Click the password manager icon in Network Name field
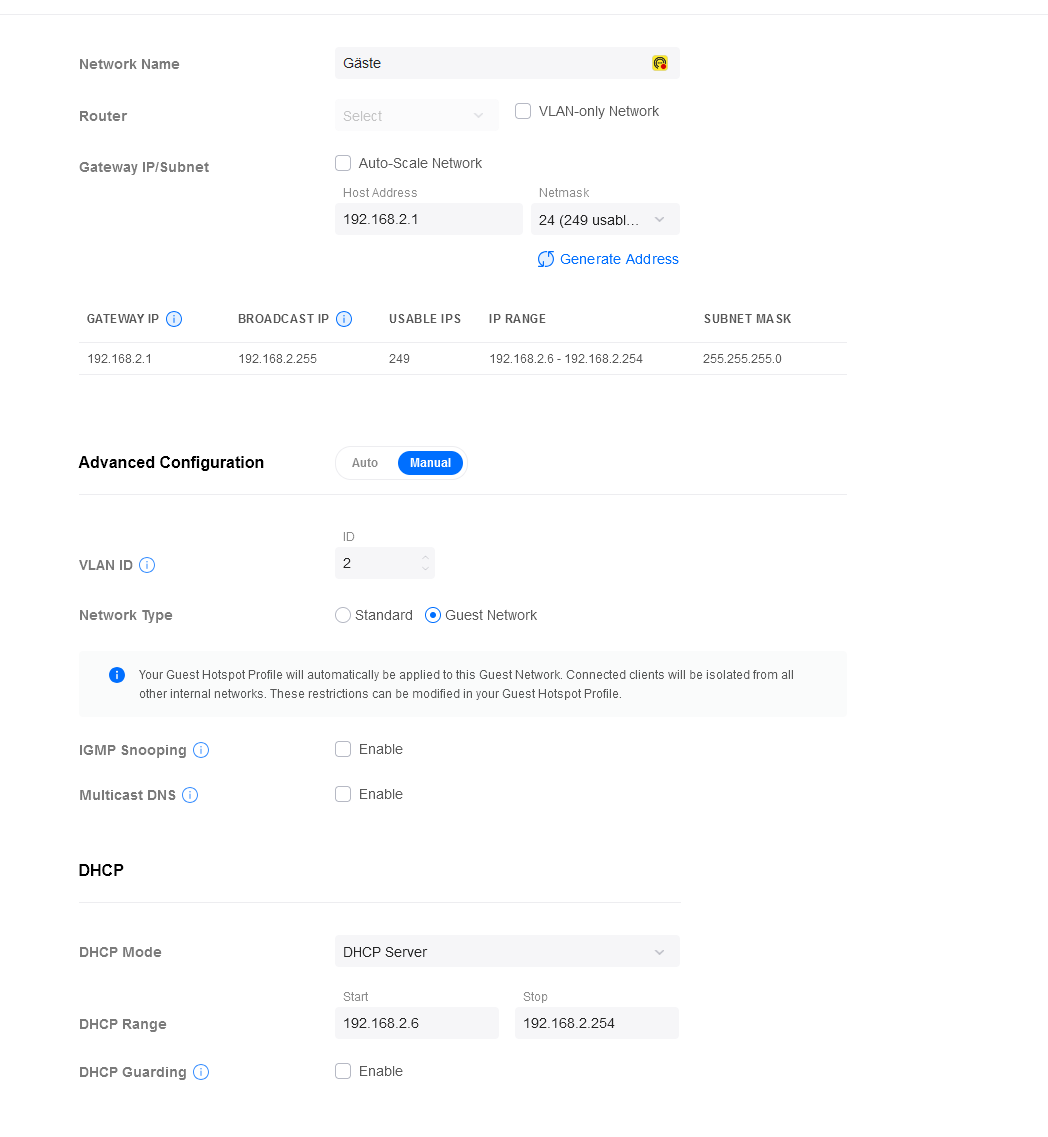Viewport: 1048px width, 1137px height. 660,63
